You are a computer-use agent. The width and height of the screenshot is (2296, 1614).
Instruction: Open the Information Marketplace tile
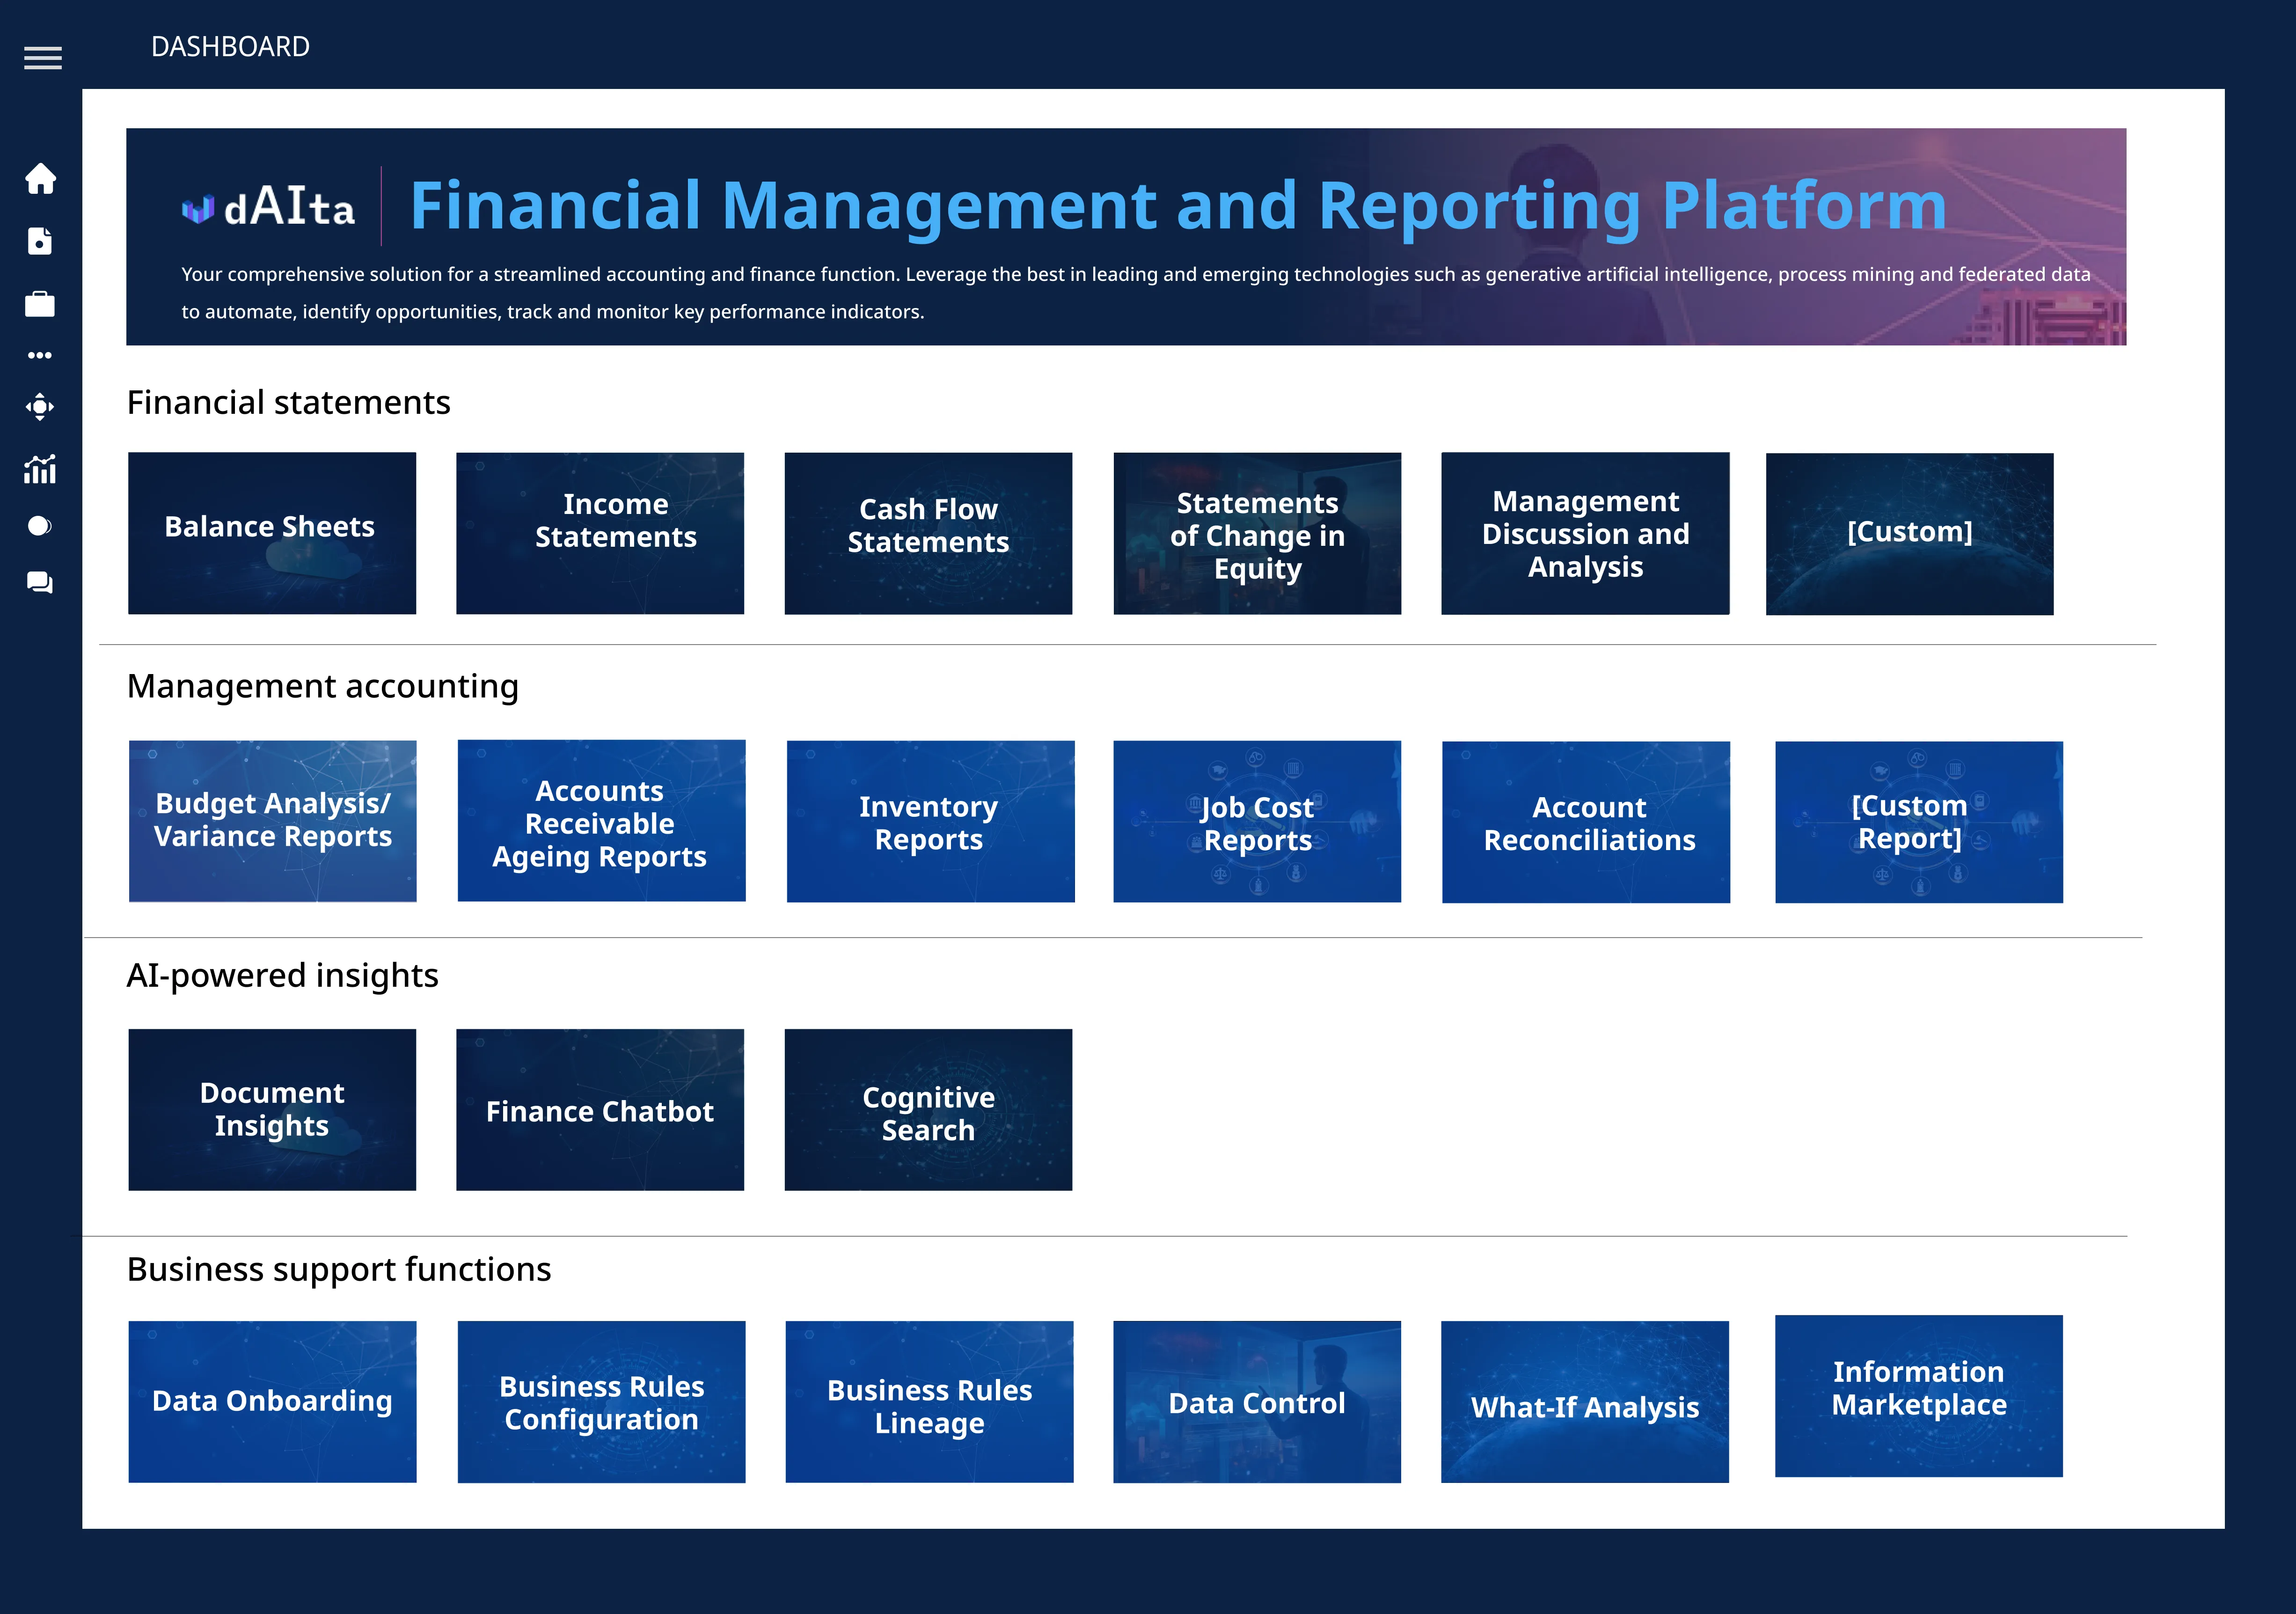click(x=1919, y=1395)
